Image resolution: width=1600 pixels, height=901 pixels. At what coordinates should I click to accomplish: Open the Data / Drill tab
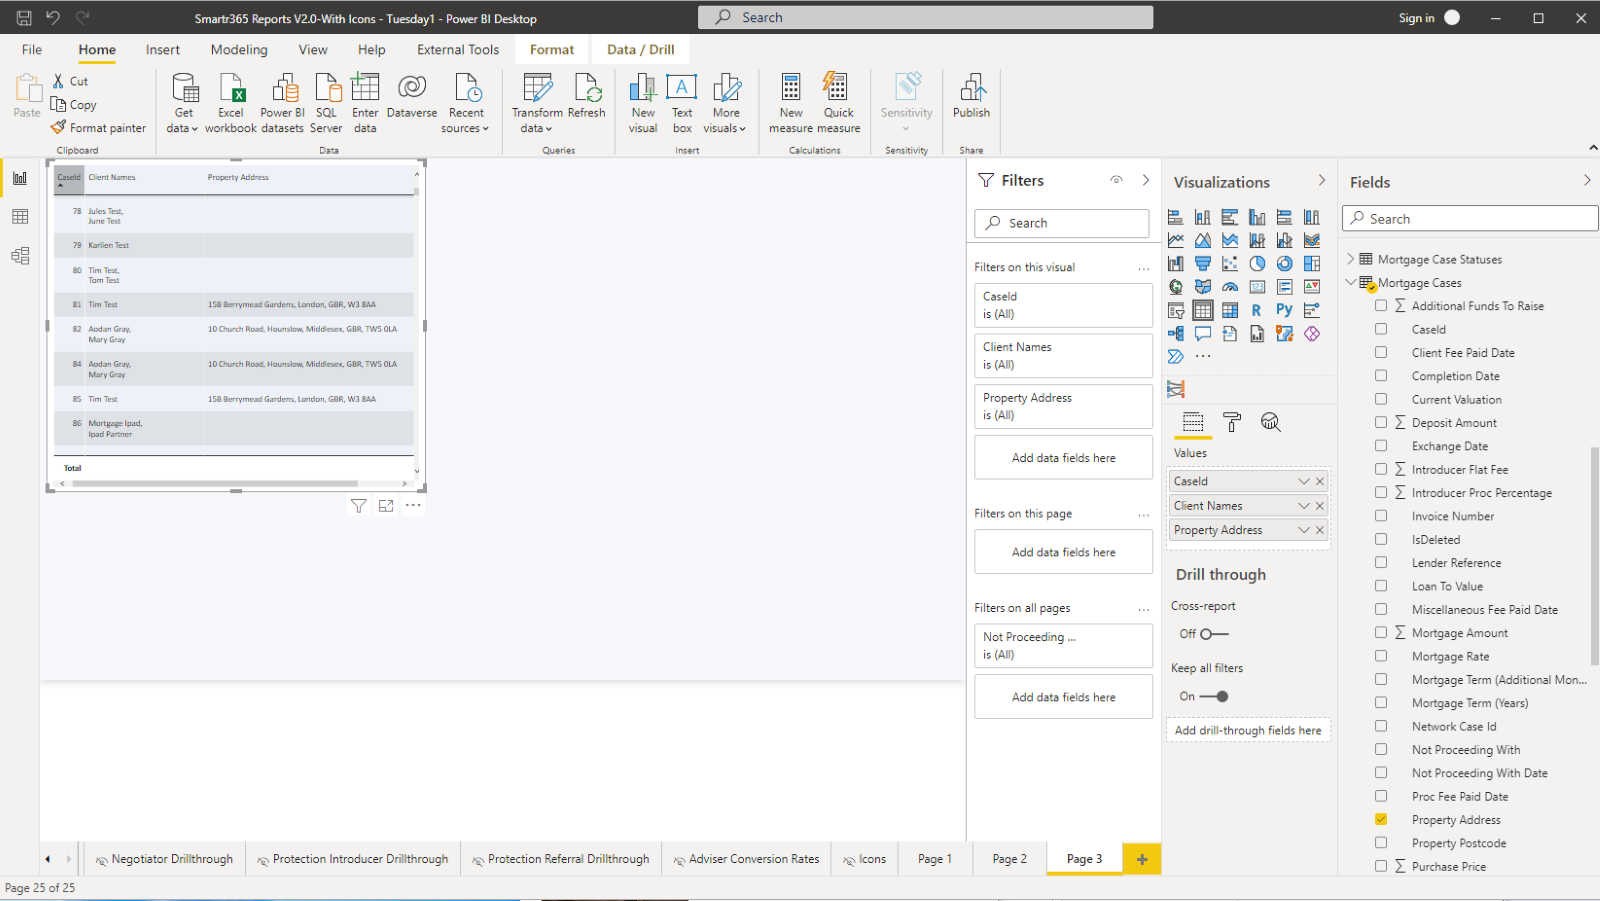tap(640, 49)
